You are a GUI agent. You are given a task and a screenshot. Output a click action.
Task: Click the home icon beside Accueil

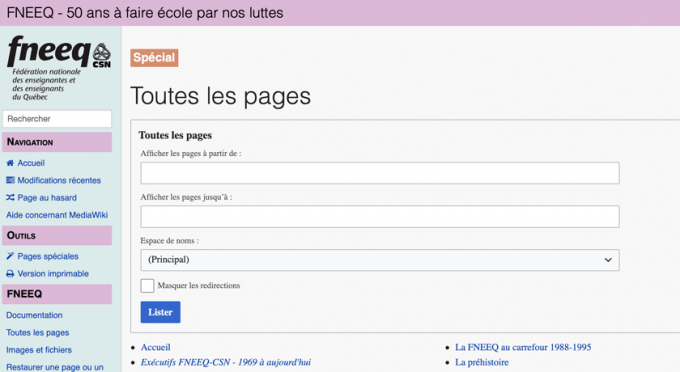tap(10, 163)
